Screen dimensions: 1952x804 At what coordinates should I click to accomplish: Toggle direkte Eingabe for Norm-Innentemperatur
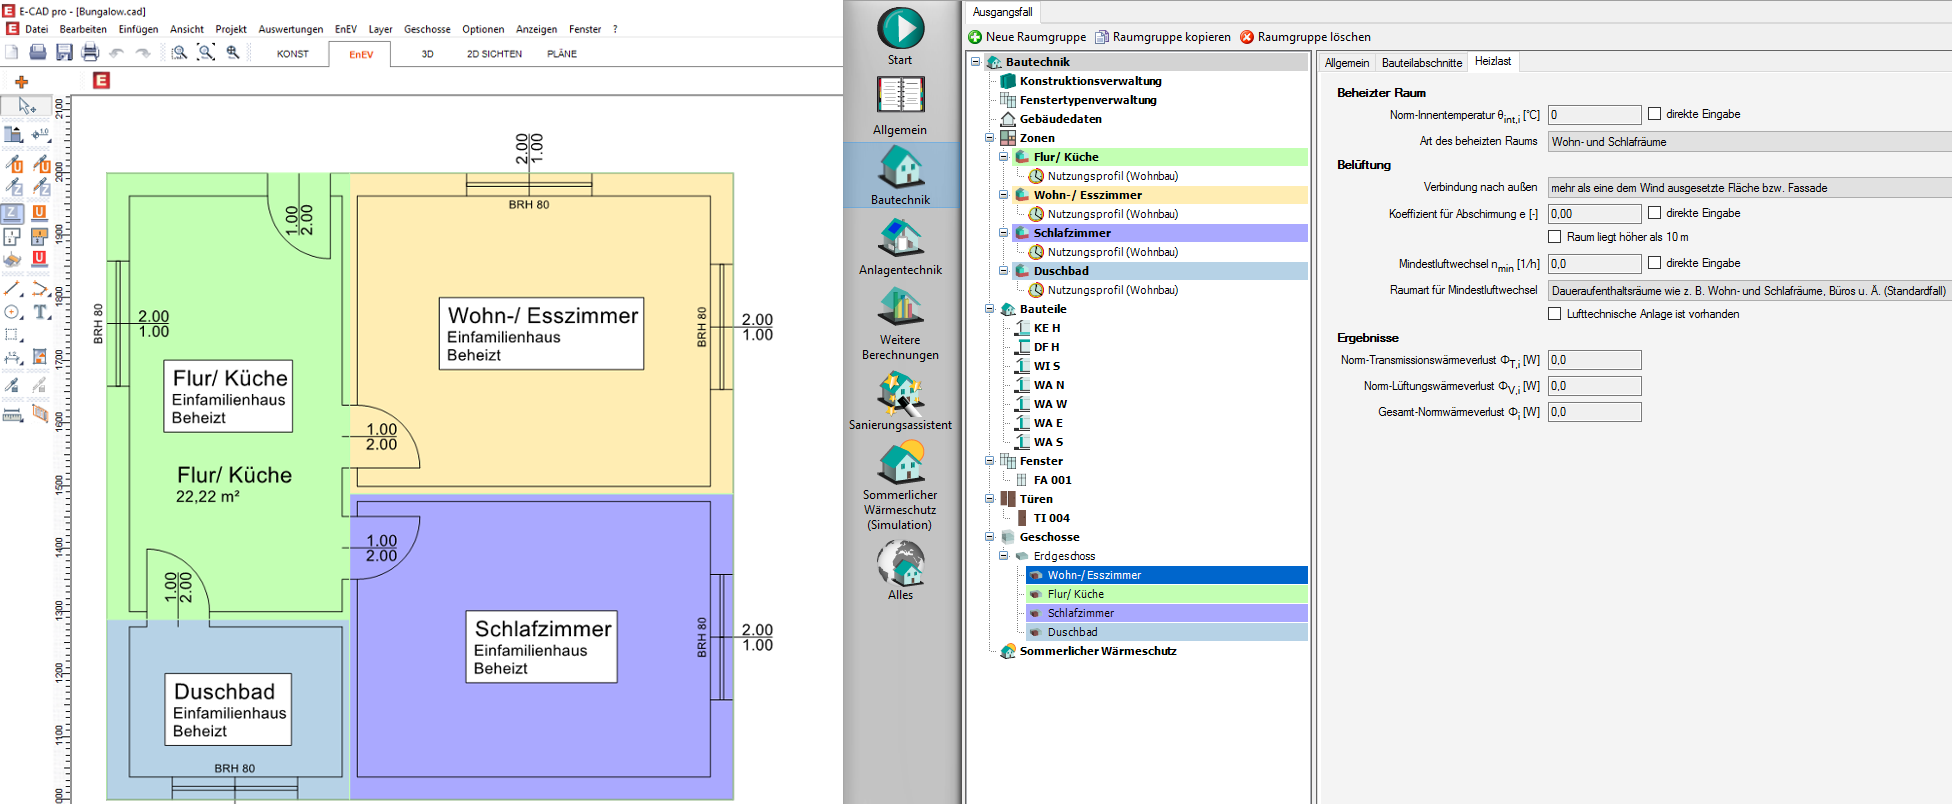[1654, 114]
